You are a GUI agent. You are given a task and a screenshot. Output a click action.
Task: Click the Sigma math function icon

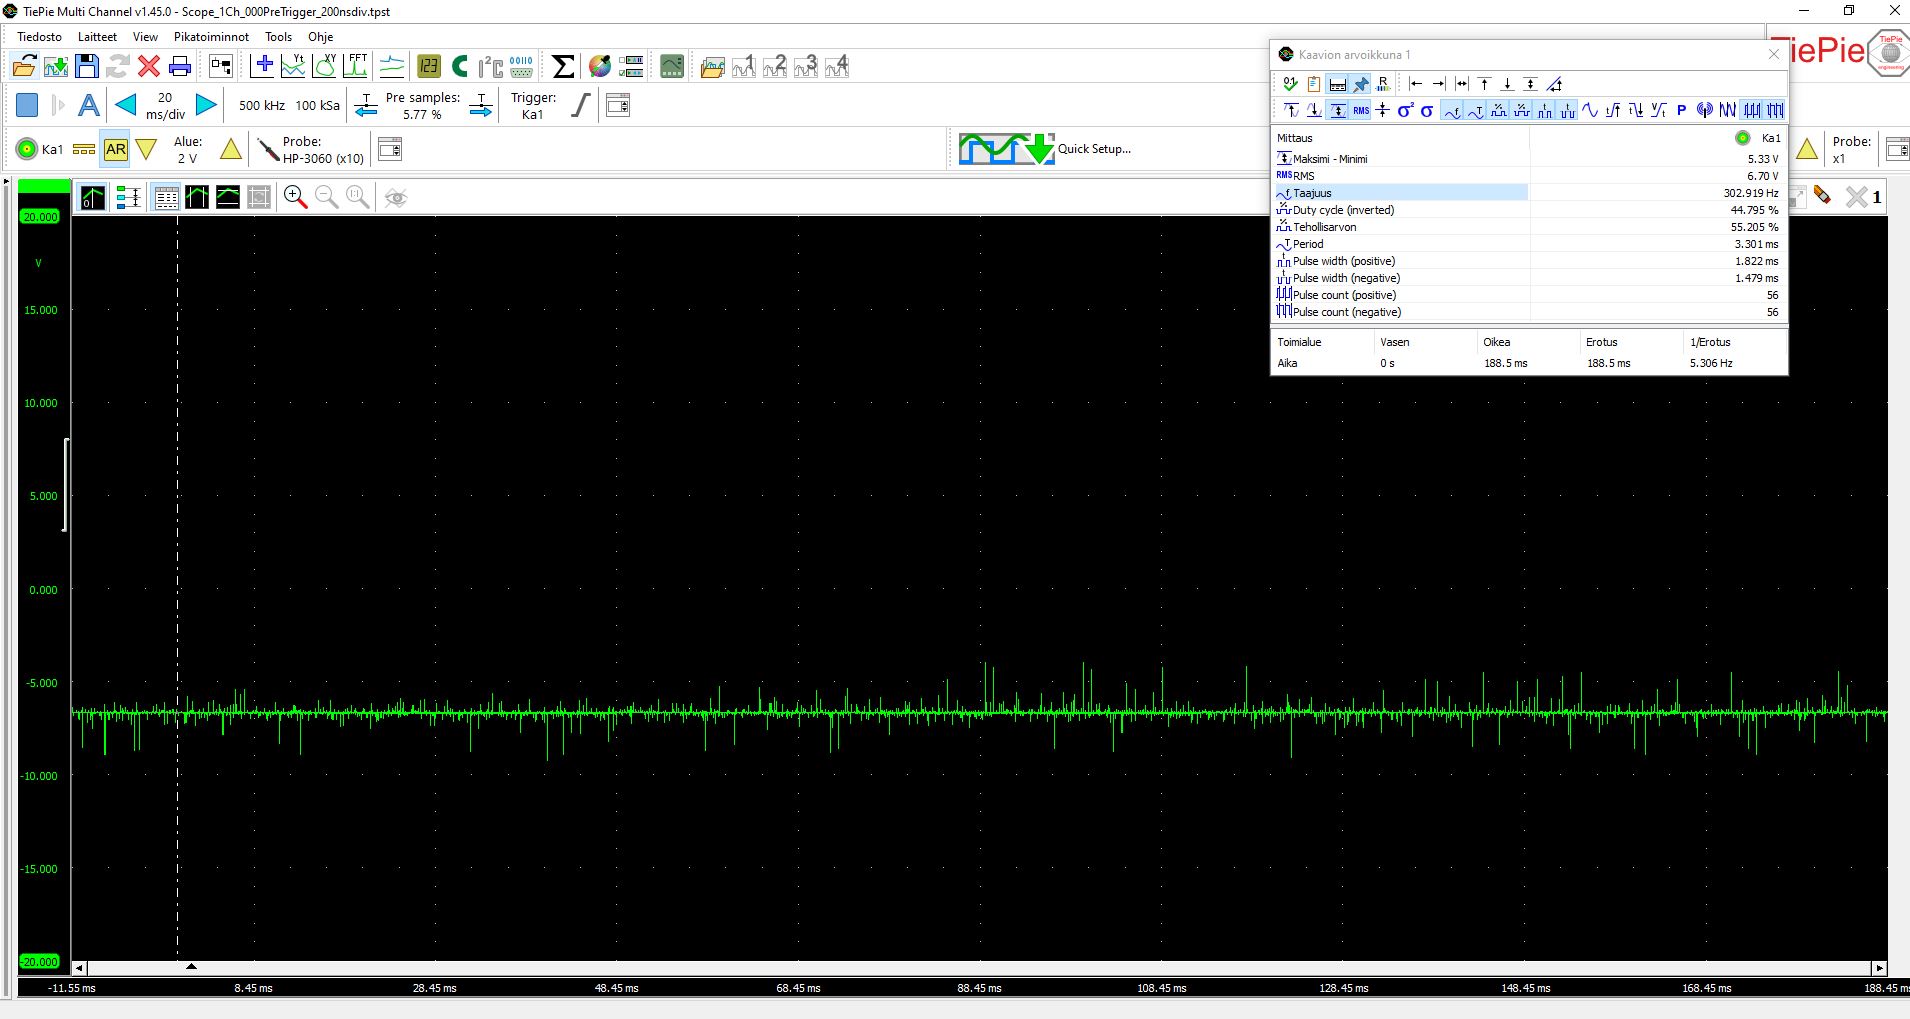tap(563, 66)
